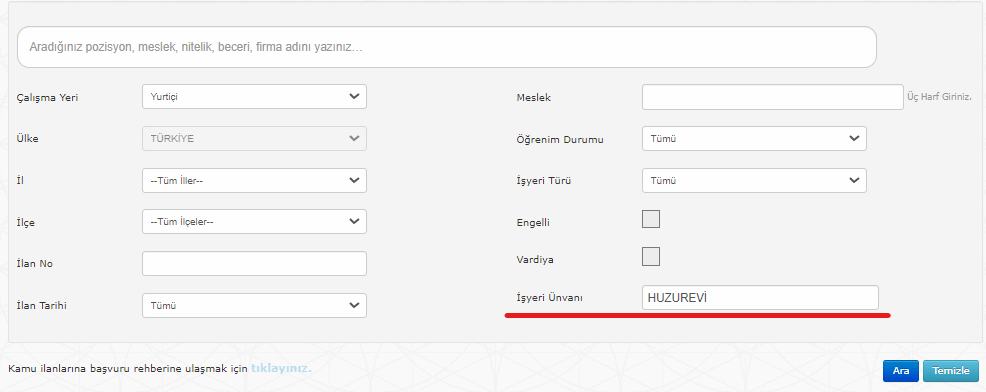This screenshot has height=392, width=986.
Task: Check the Vardiya checkbox
Action: tap(651, 257)
